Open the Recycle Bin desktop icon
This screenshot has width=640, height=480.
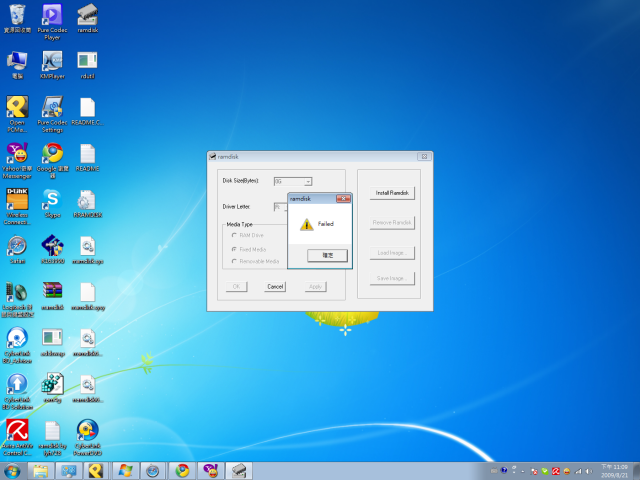pyautogui.click(x=17, y=16)
